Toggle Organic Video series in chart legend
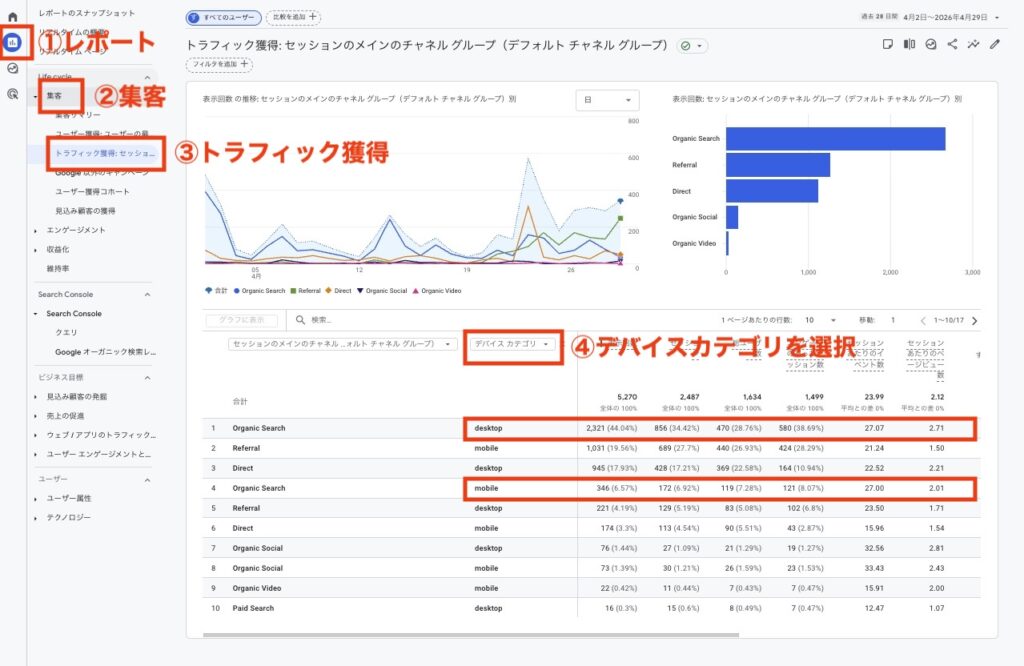 coord(437,291)
